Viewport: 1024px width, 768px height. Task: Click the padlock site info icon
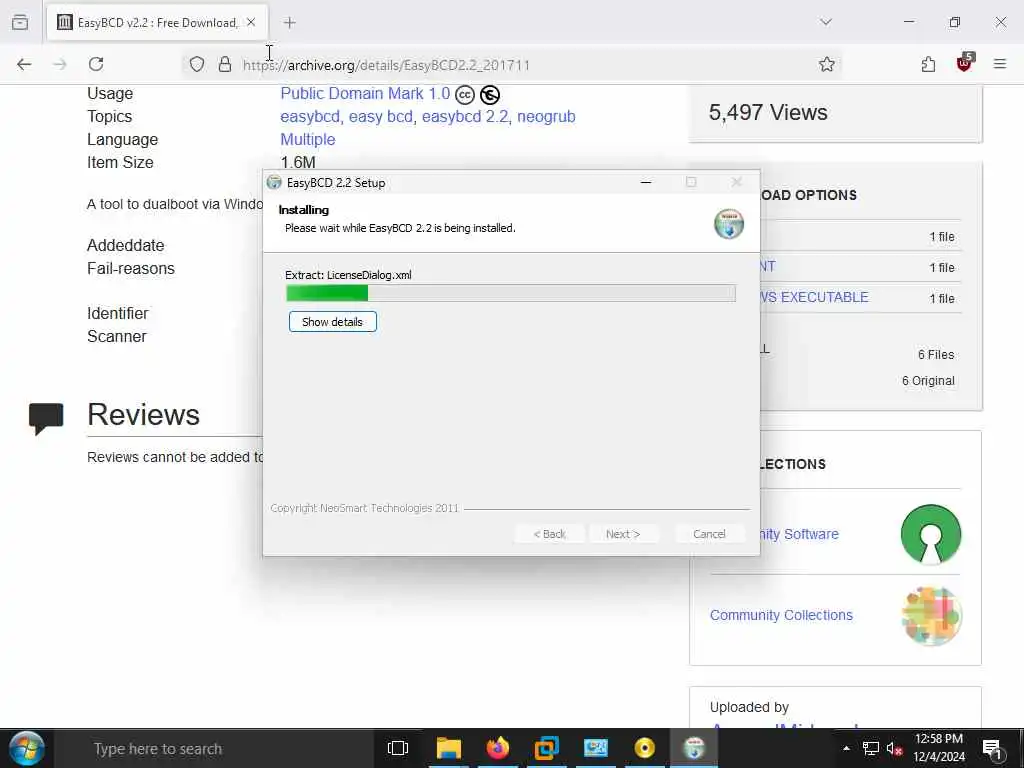coord(225,64)
